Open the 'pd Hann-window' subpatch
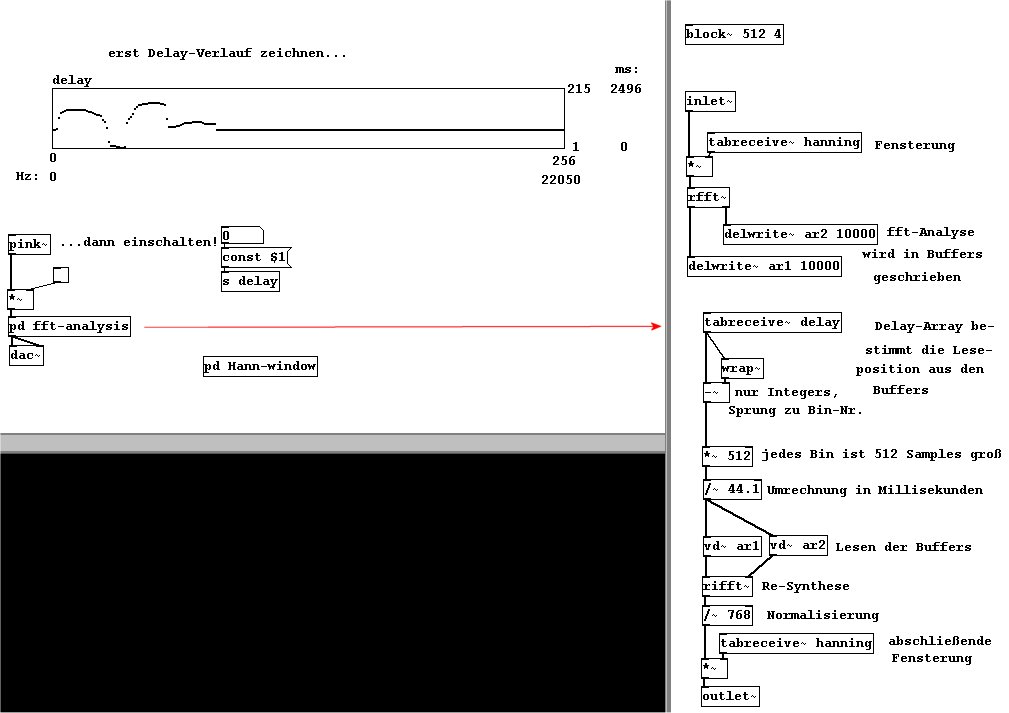 coord(260,367)
